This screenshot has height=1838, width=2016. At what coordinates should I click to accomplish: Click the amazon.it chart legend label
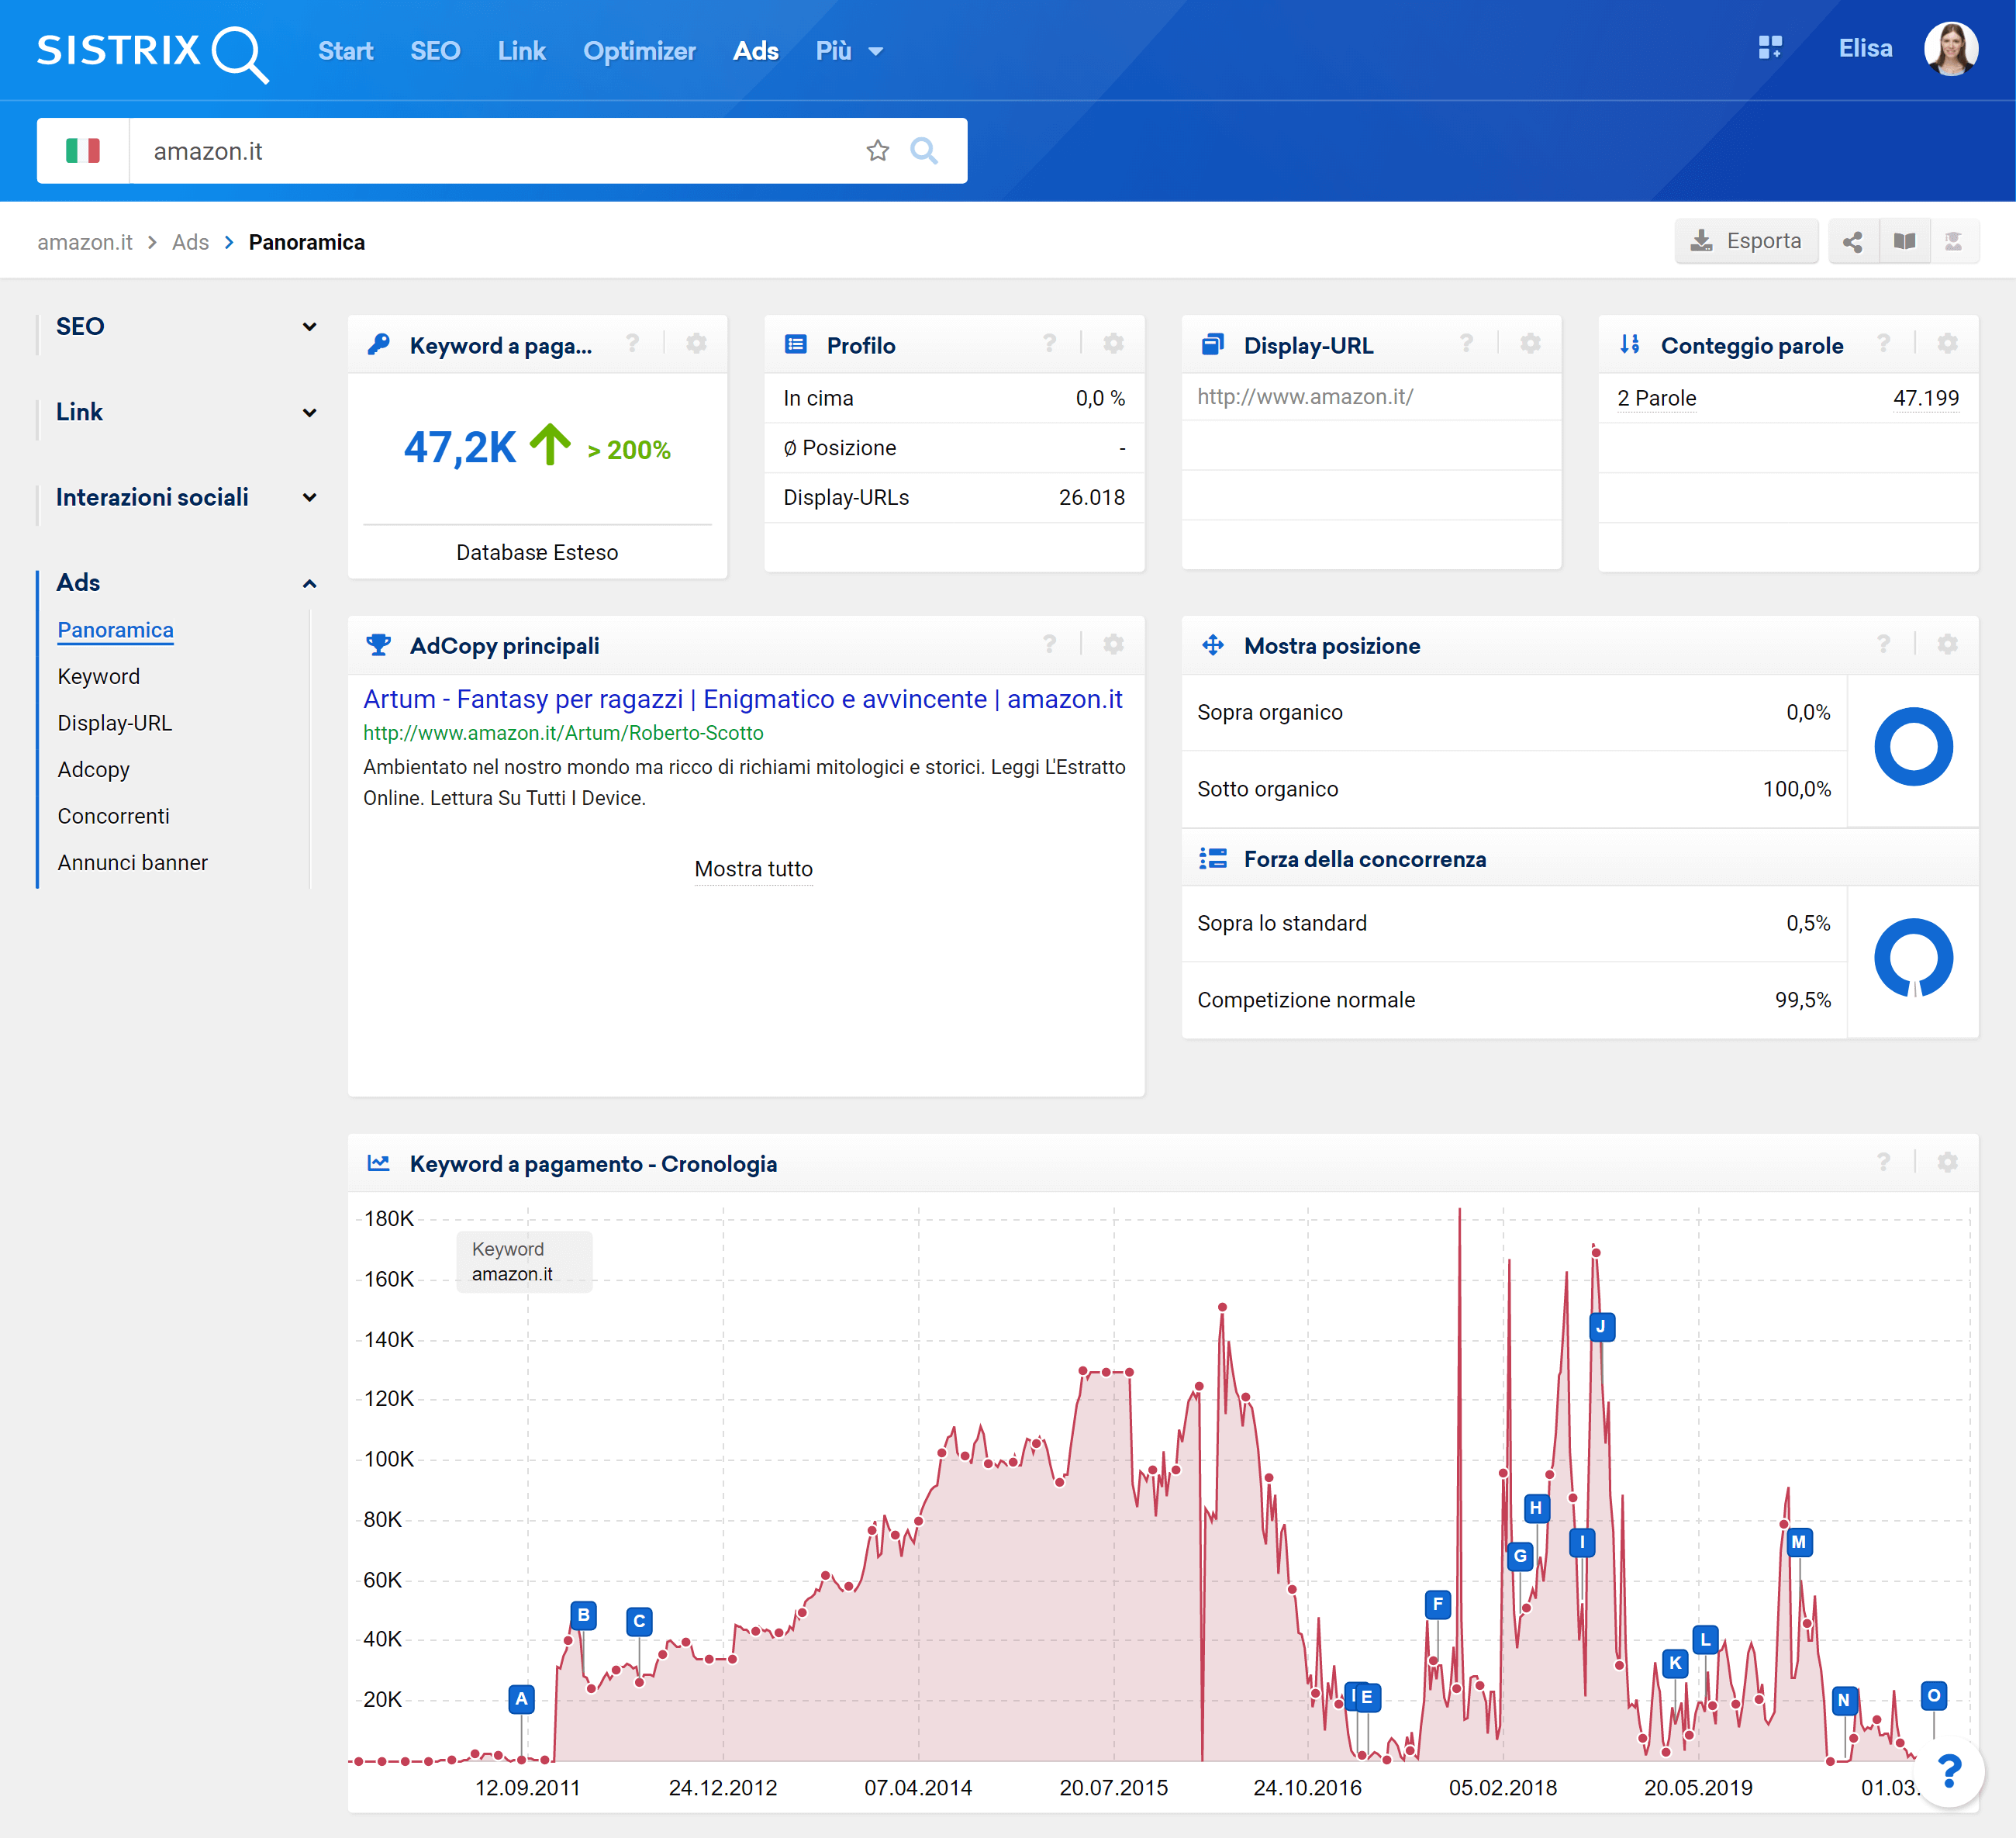[x=512, y=1274]
